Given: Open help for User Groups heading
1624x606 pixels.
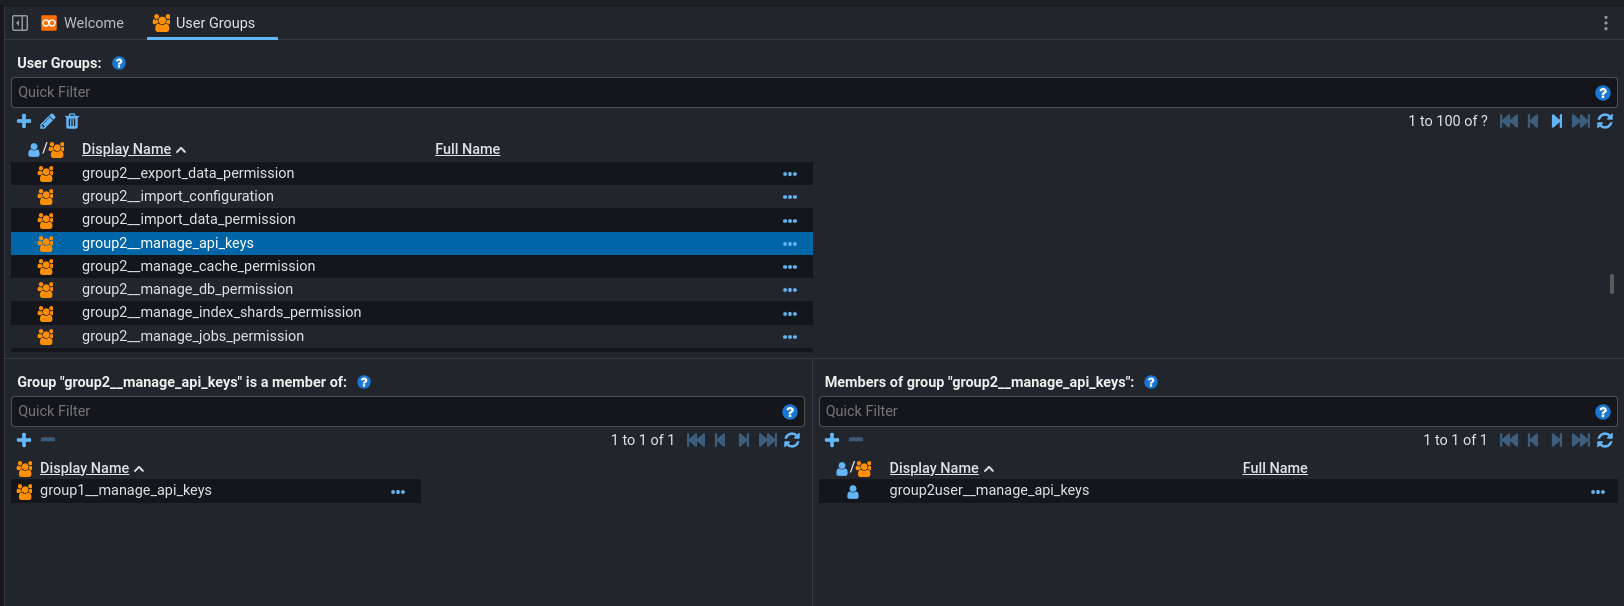Looking at the screenshot, I should (119, 63).
